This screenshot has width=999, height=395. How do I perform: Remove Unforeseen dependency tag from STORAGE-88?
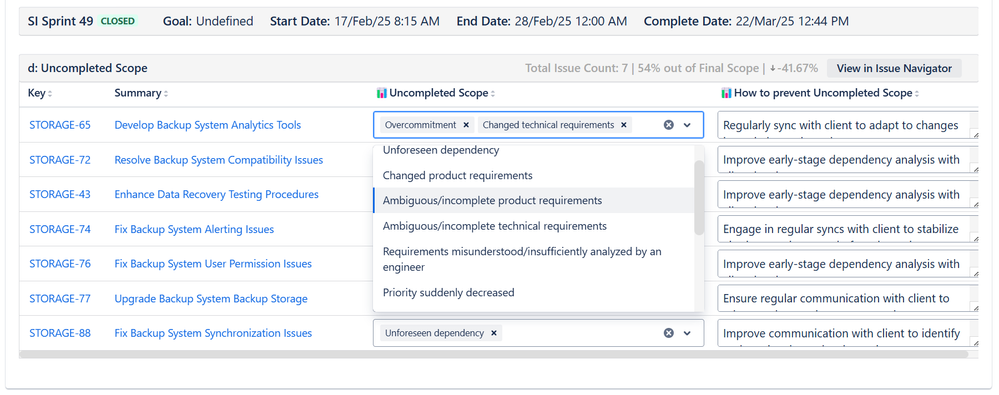click(494, 333)
